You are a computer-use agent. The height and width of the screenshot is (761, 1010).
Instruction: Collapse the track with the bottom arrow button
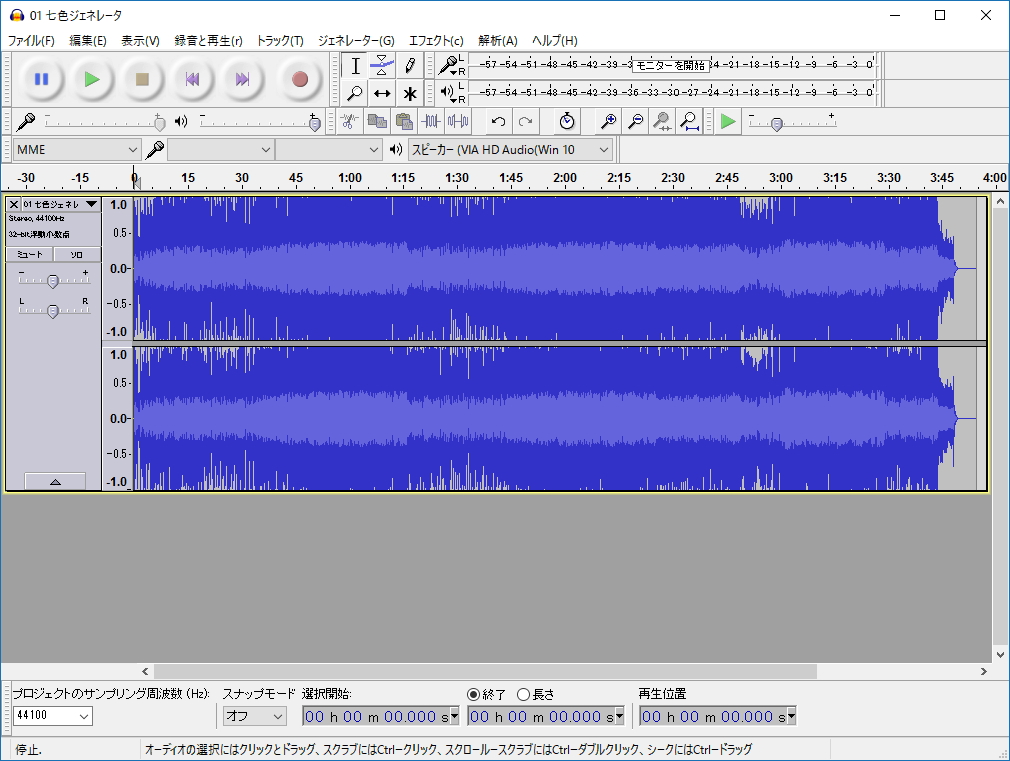pos(55,481)
